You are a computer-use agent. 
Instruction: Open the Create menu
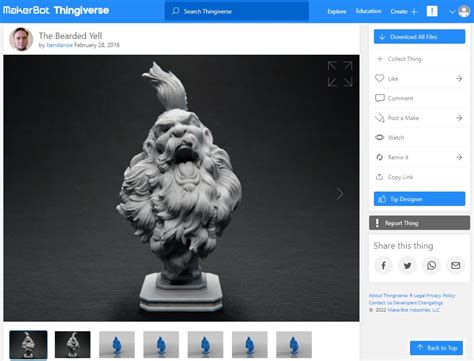point(399,11)
